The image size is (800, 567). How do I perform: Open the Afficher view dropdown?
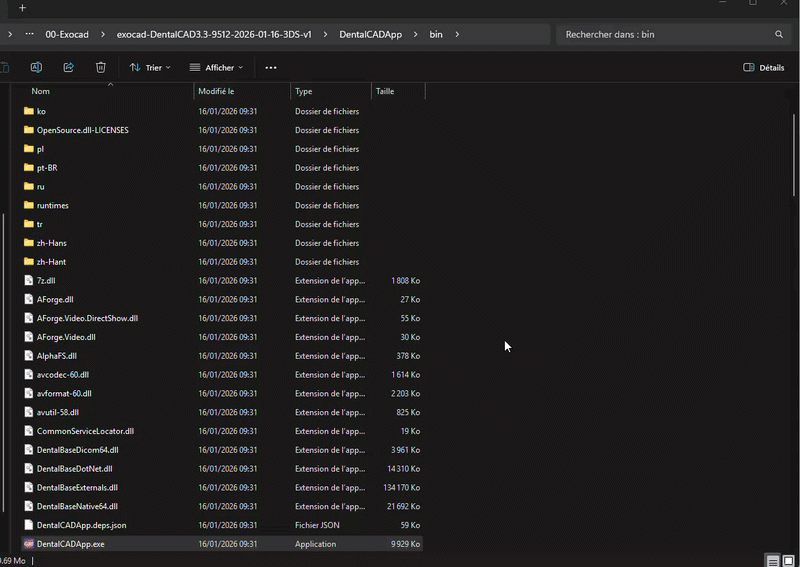point(215,67)
